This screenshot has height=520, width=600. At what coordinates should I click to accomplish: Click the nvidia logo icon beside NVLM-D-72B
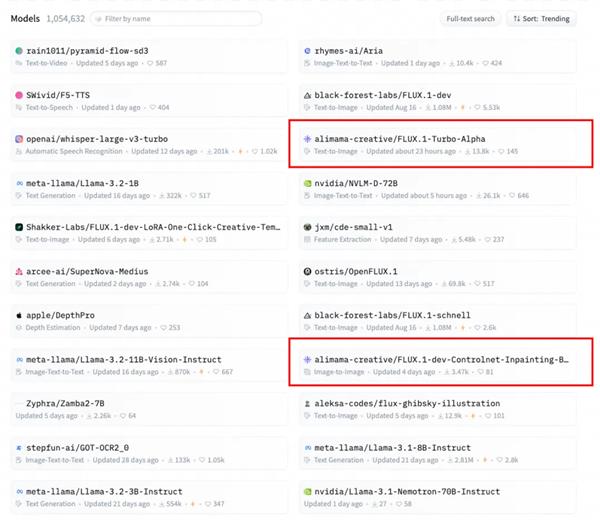307,183
